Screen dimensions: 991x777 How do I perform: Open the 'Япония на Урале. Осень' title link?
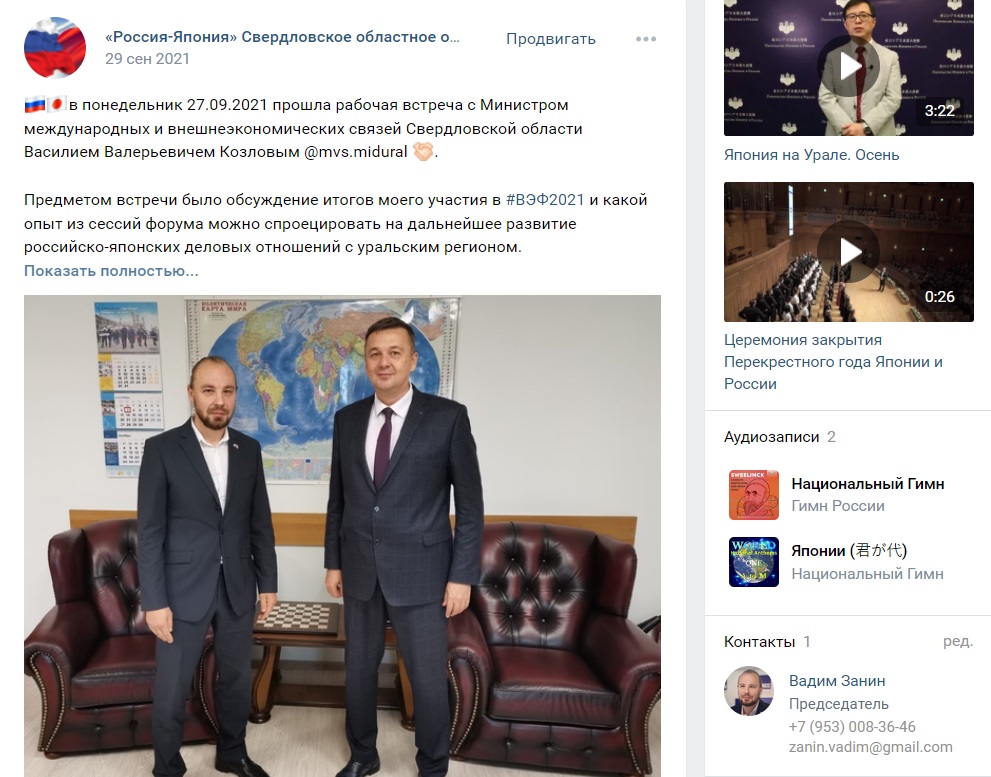pyautogui.click(x=812, y=155)
